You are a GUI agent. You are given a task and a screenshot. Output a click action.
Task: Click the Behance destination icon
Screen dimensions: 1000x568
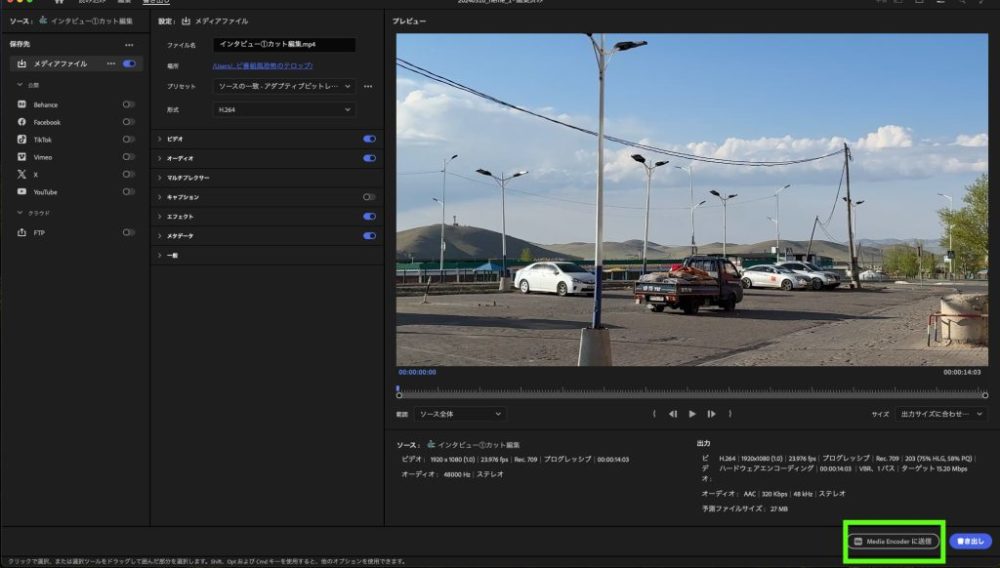click(x=22, y=104)
